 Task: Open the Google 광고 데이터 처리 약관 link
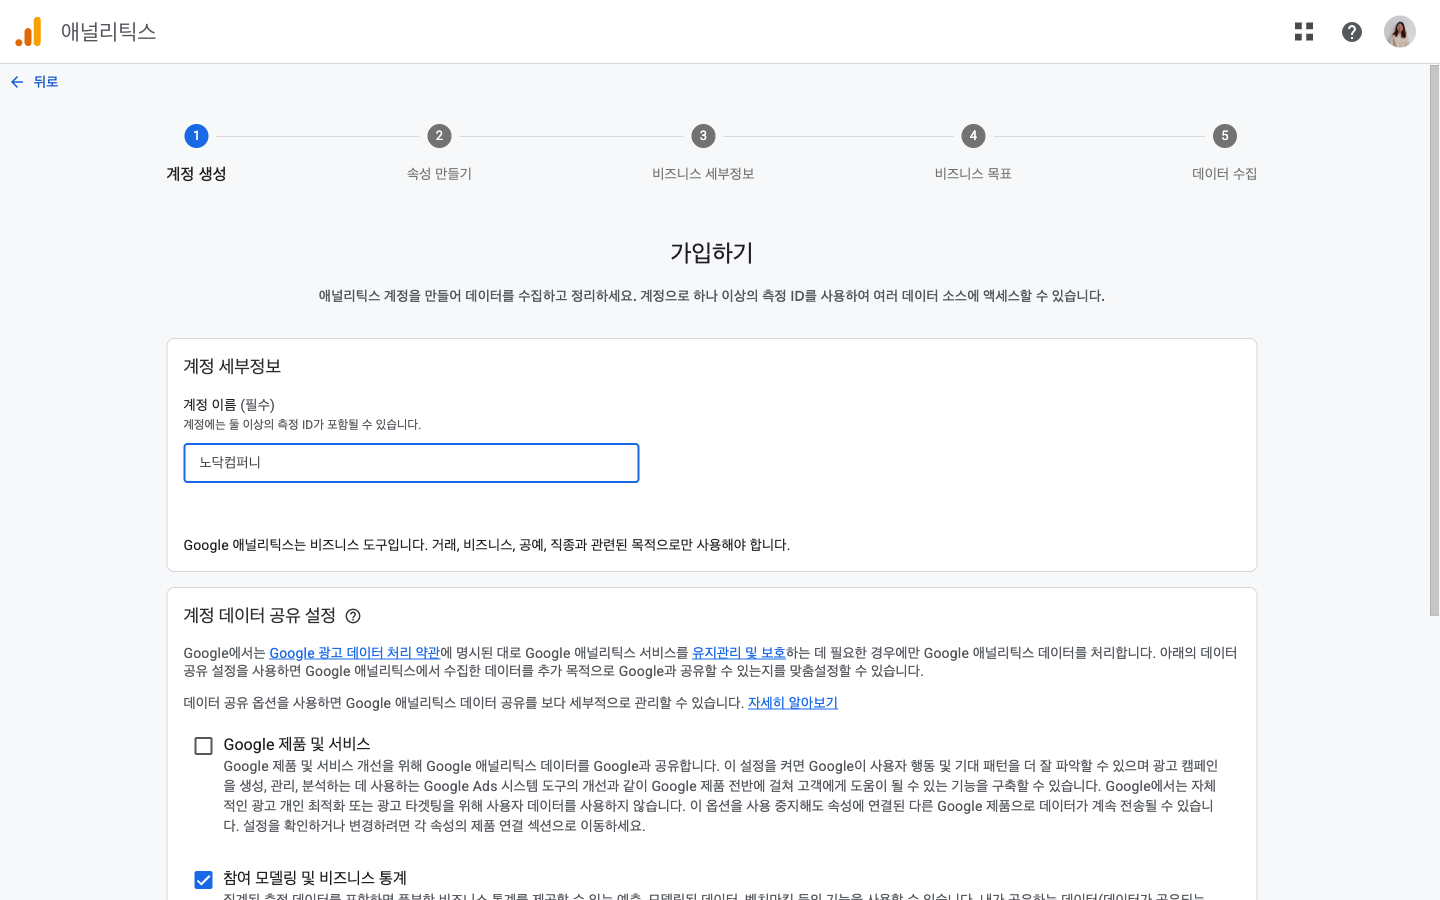(x=355, y=653)
